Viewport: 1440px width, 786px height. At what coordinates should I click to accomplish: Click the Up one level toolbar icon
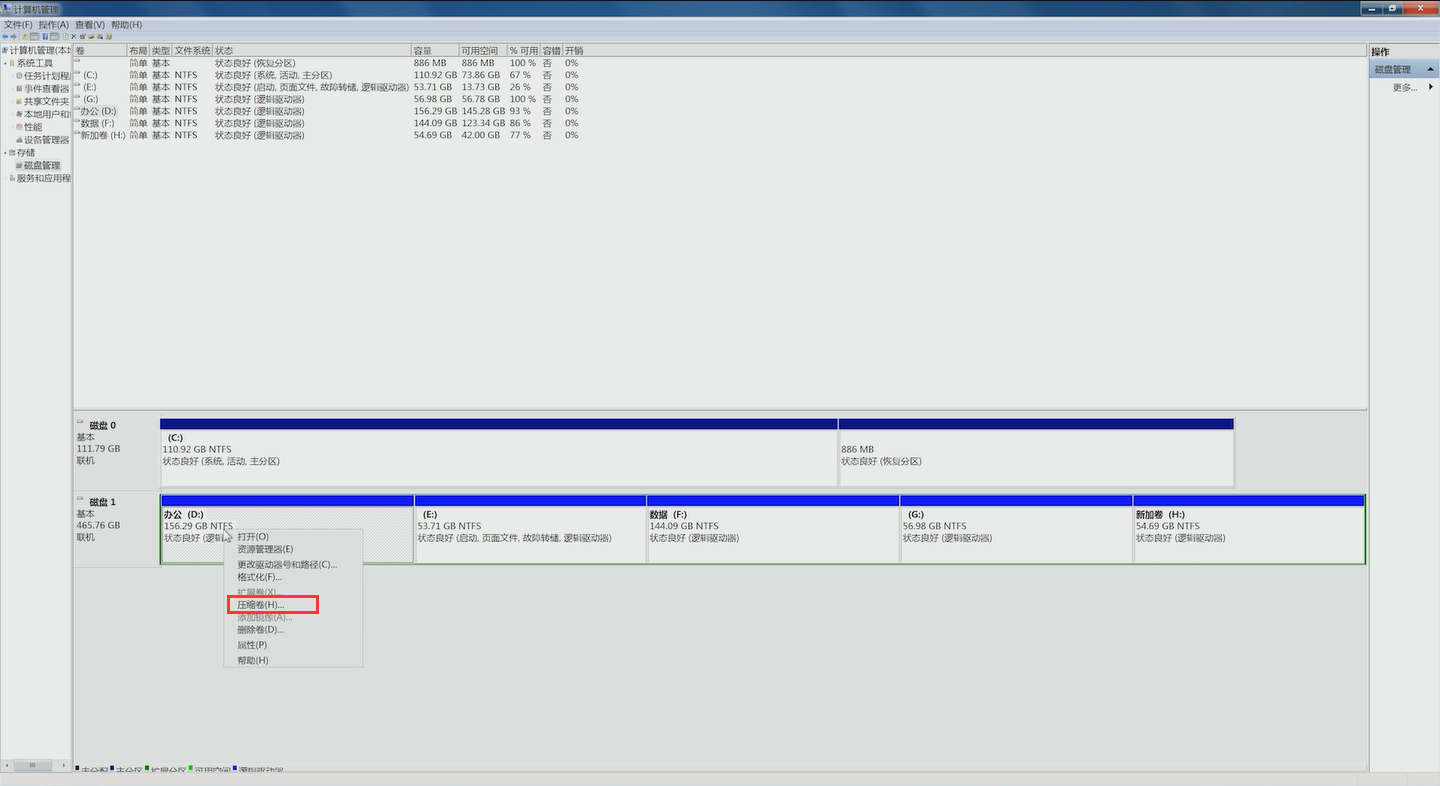25,36
